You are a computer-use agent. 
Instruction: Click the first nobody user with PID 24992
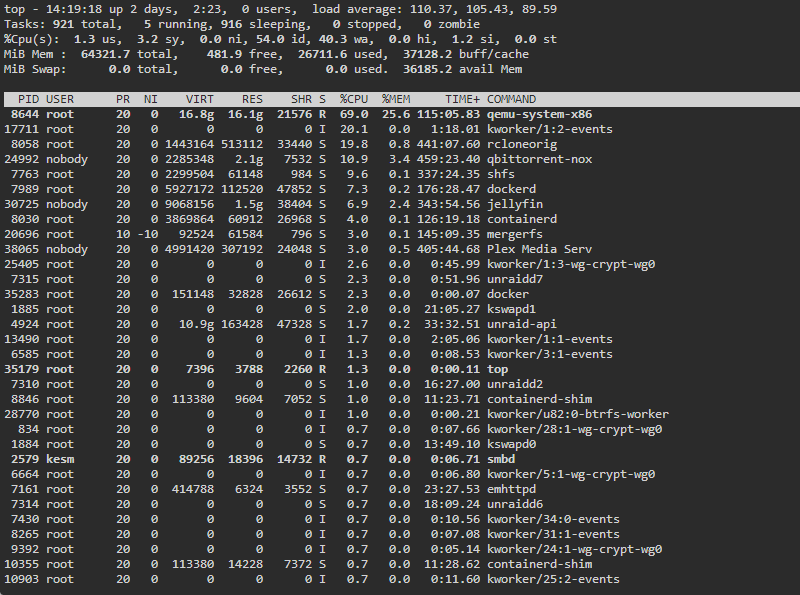click(x=67, y=159)
